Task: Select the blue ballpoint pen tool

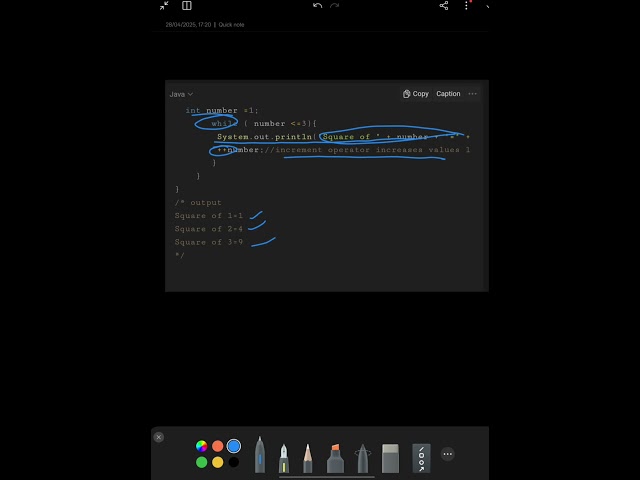Action: coord(260,455)
